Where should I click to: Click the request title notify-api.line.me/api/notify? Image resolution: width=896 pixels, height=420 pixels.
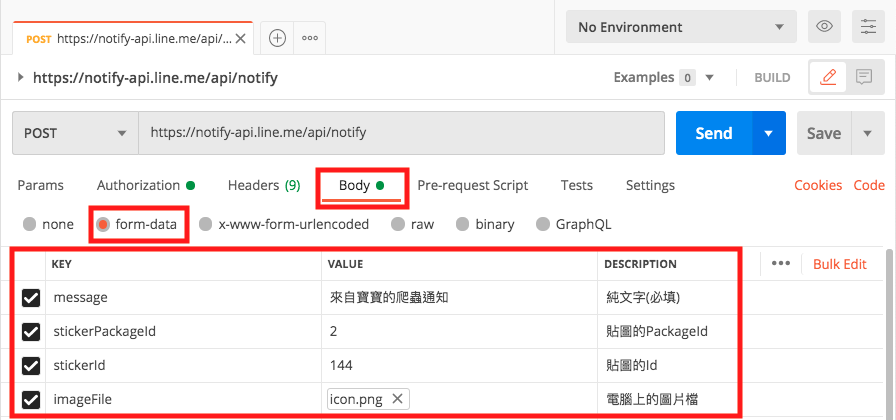pos(155,77)
